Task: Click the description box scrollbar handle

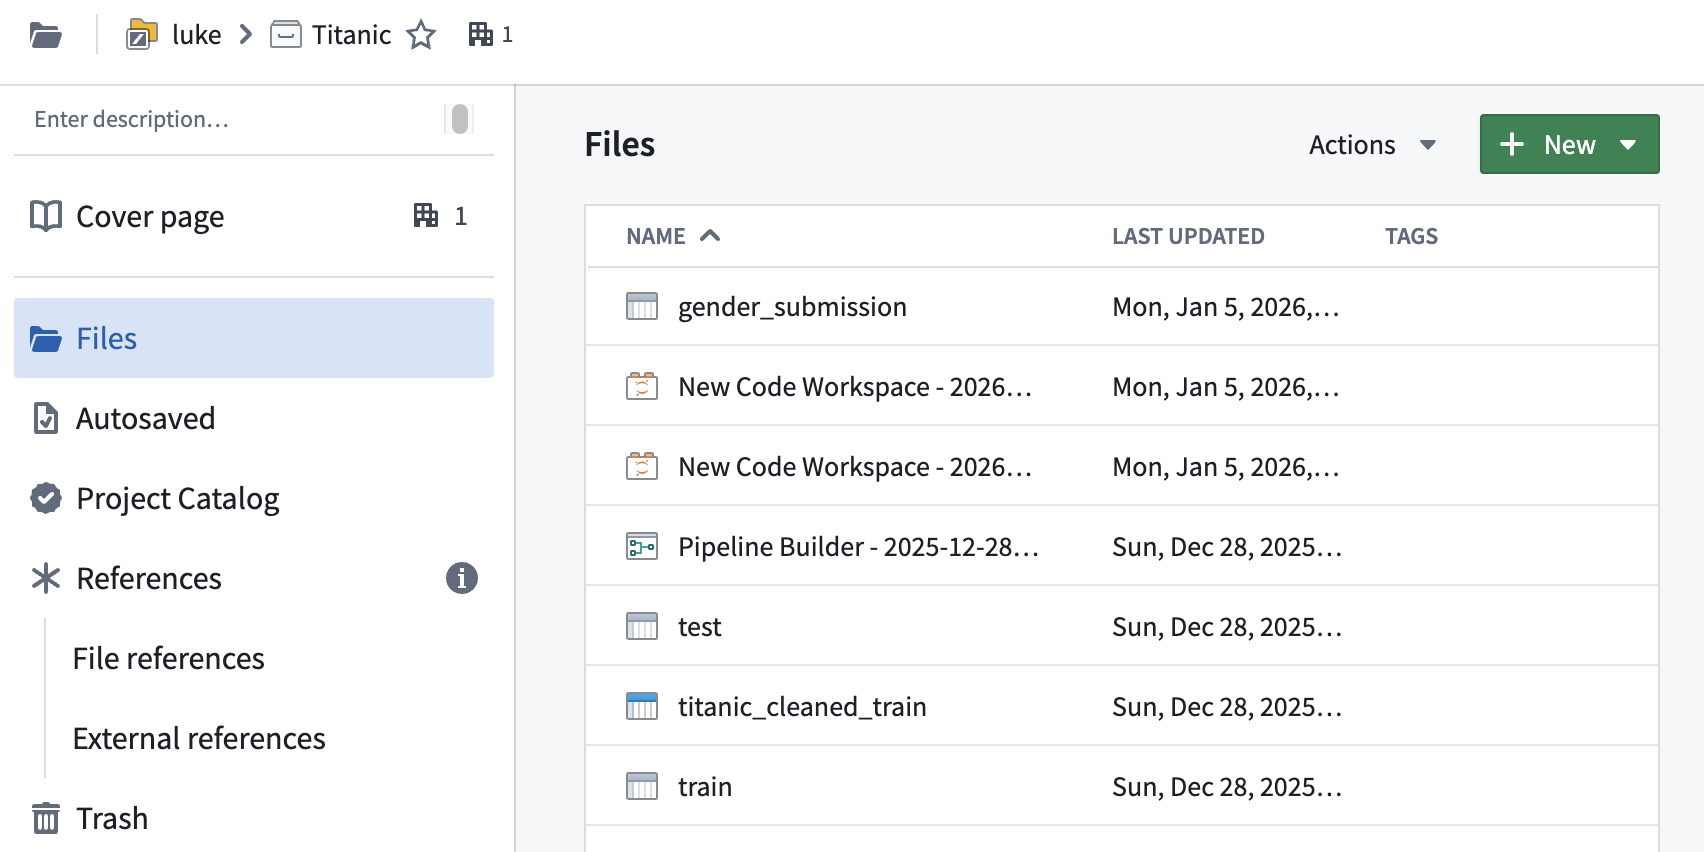Action: (x=460, y=119)
